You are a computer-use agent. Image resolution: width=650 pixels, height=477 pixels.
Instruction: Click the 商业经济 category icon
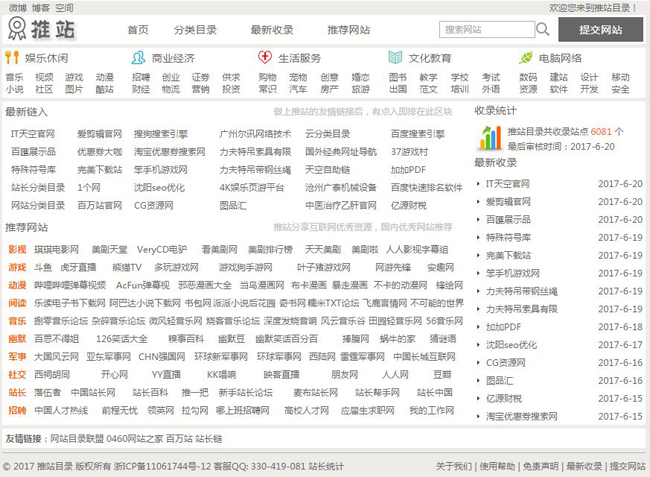[139, 58]
